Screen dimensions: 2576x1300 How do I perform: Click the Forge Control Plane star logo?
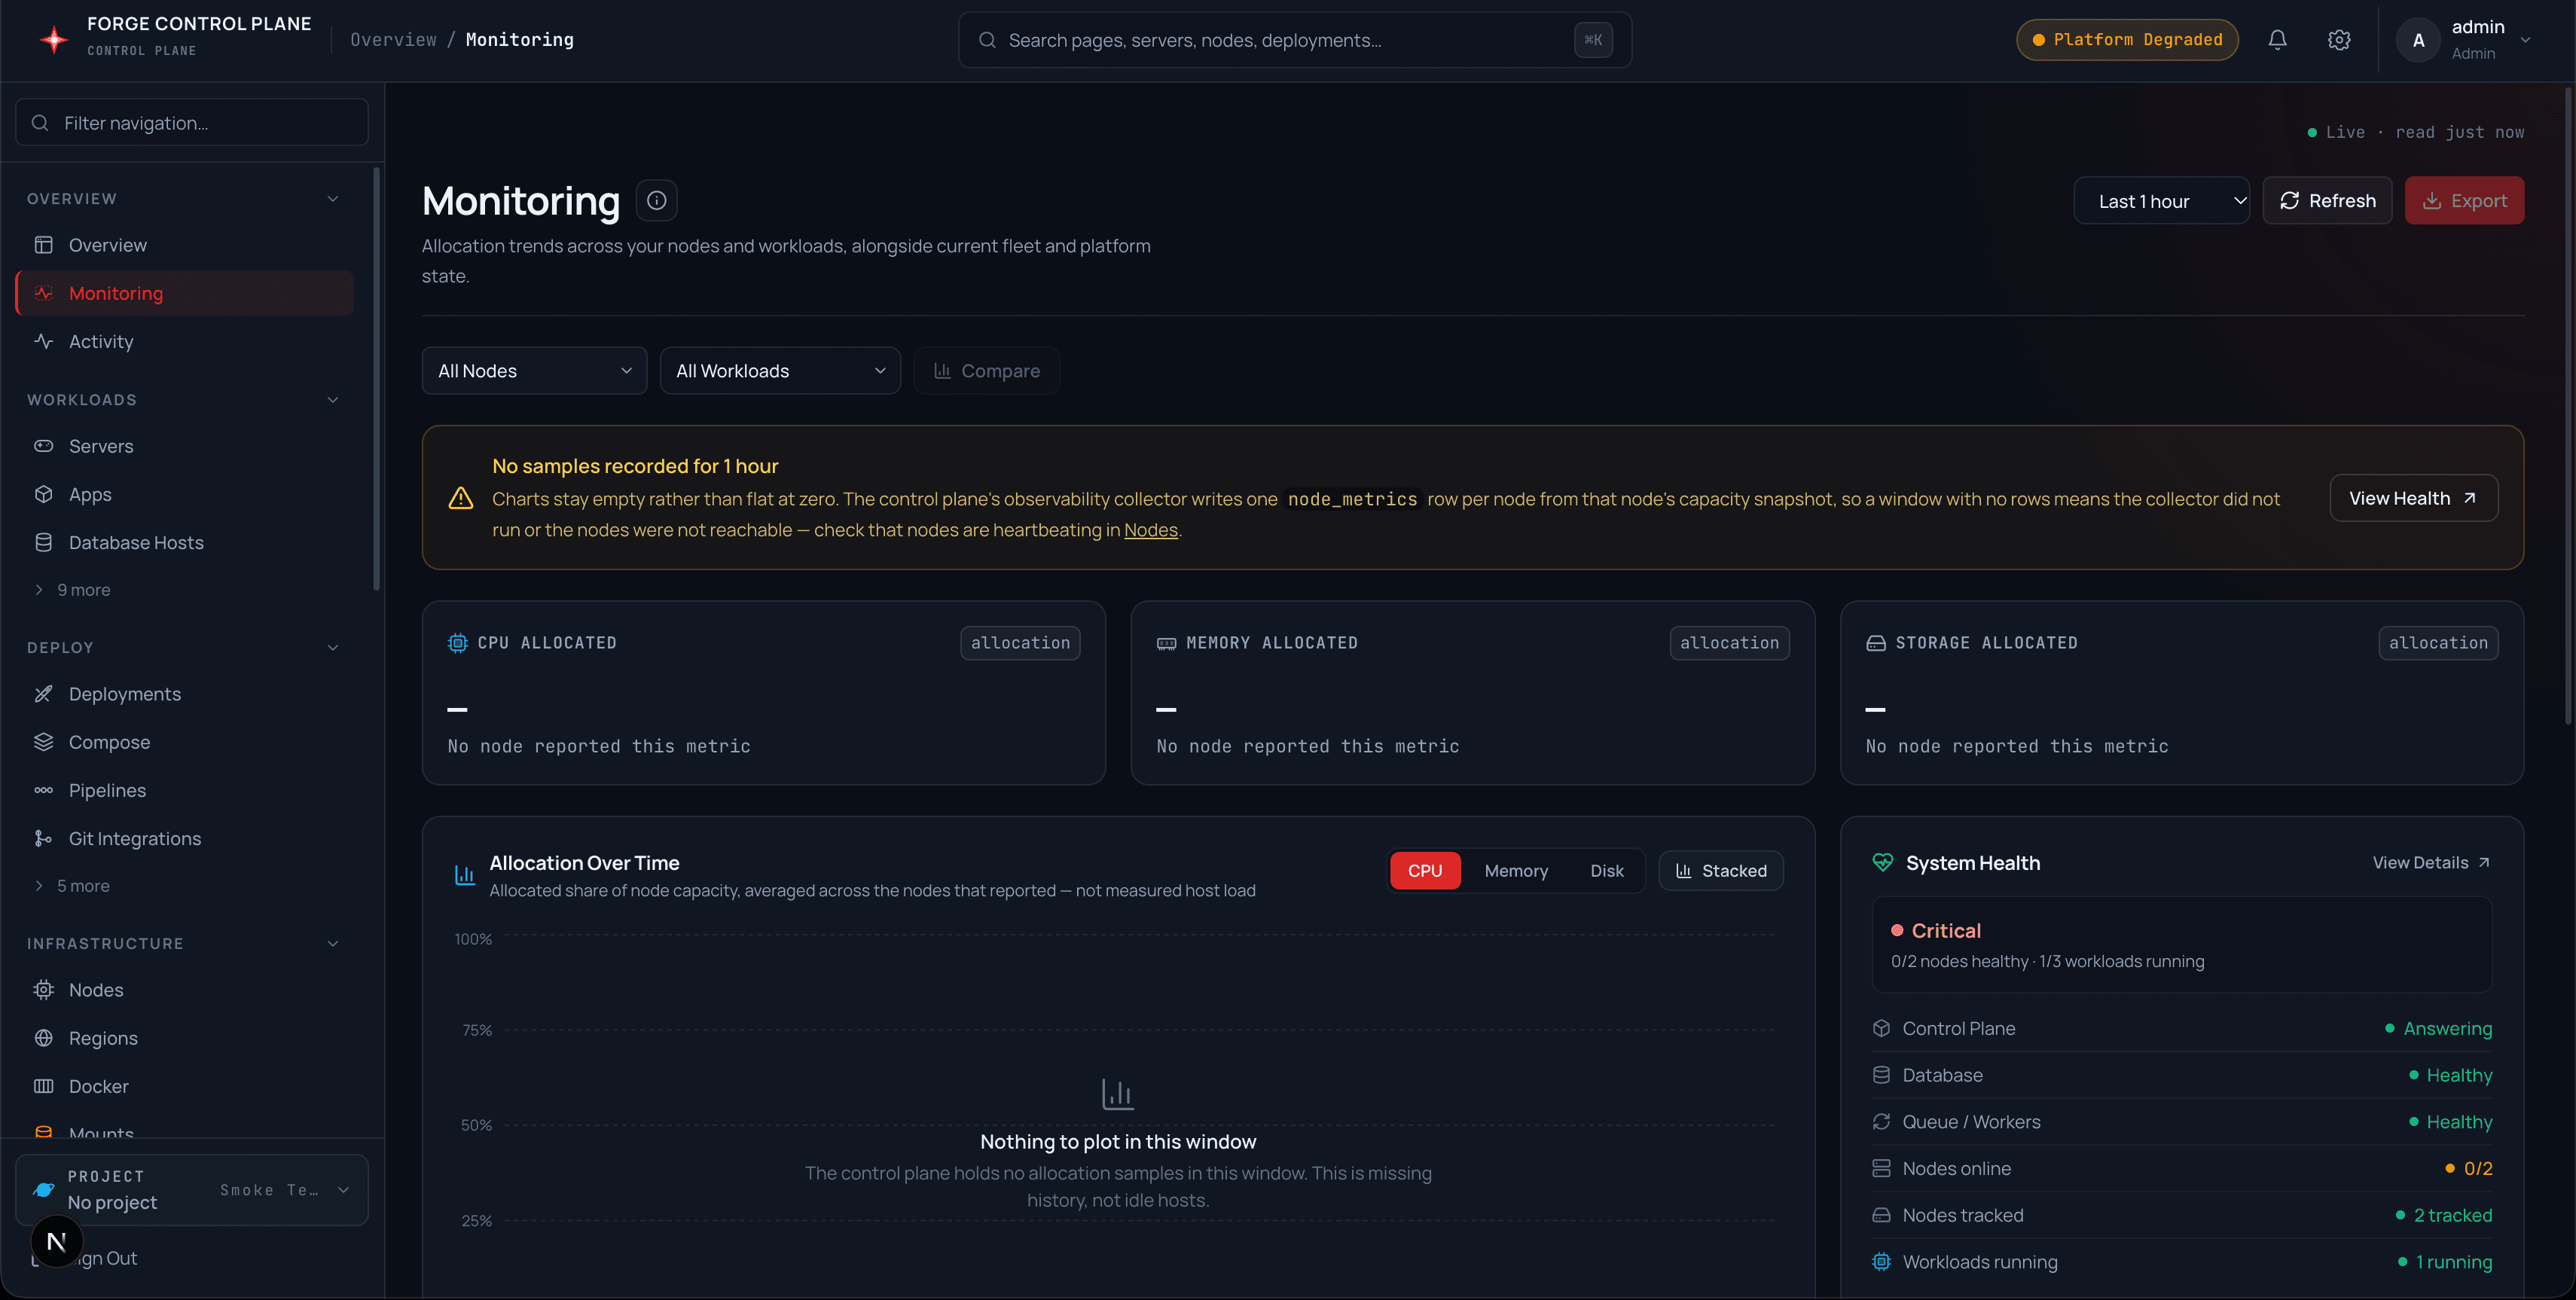coord(54,39)
